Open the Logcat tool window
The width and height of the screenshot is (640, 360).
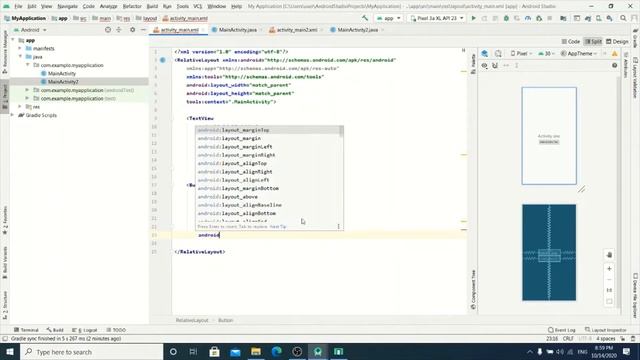(x=85, y=330)
